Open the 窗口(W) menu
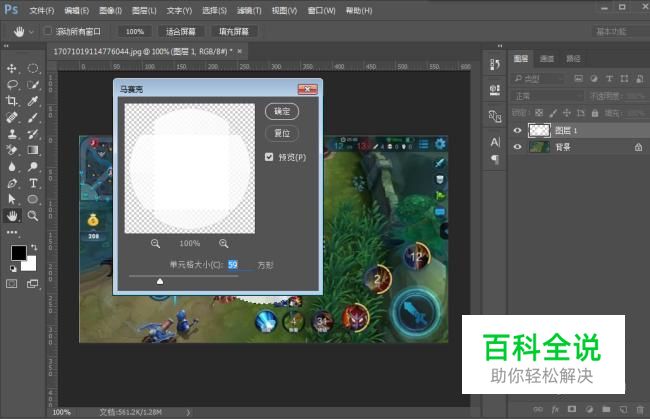Screen dimensions: 650x419 coord(321,10)
